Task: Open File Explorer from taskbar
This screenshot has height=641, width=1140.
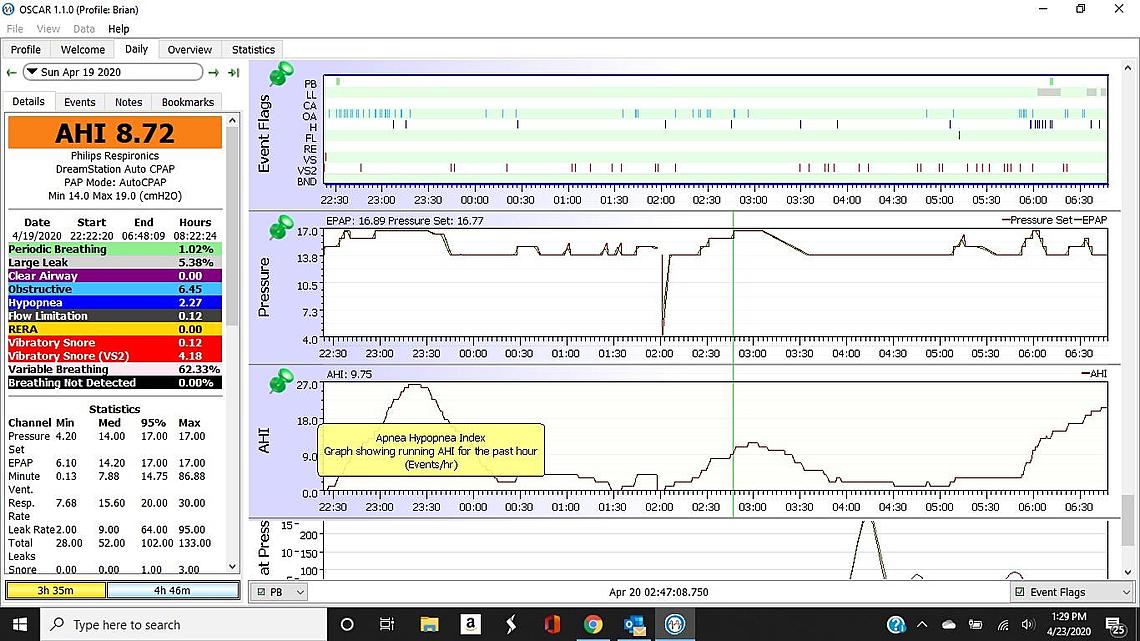Action: point(429,624)
